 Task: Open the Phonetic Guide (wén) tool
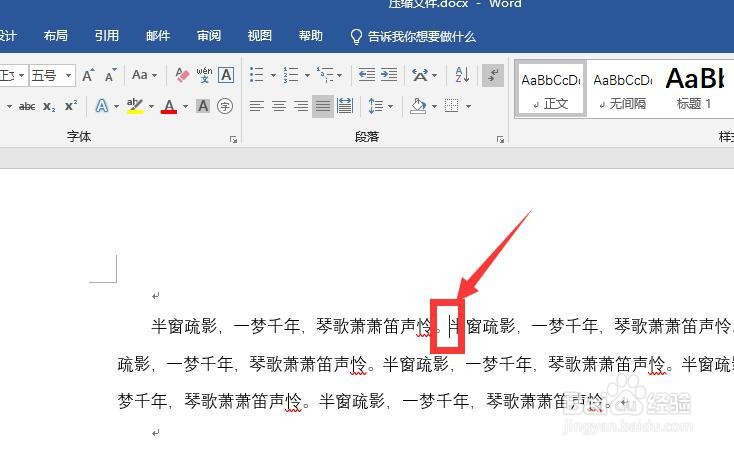[204, 75]
